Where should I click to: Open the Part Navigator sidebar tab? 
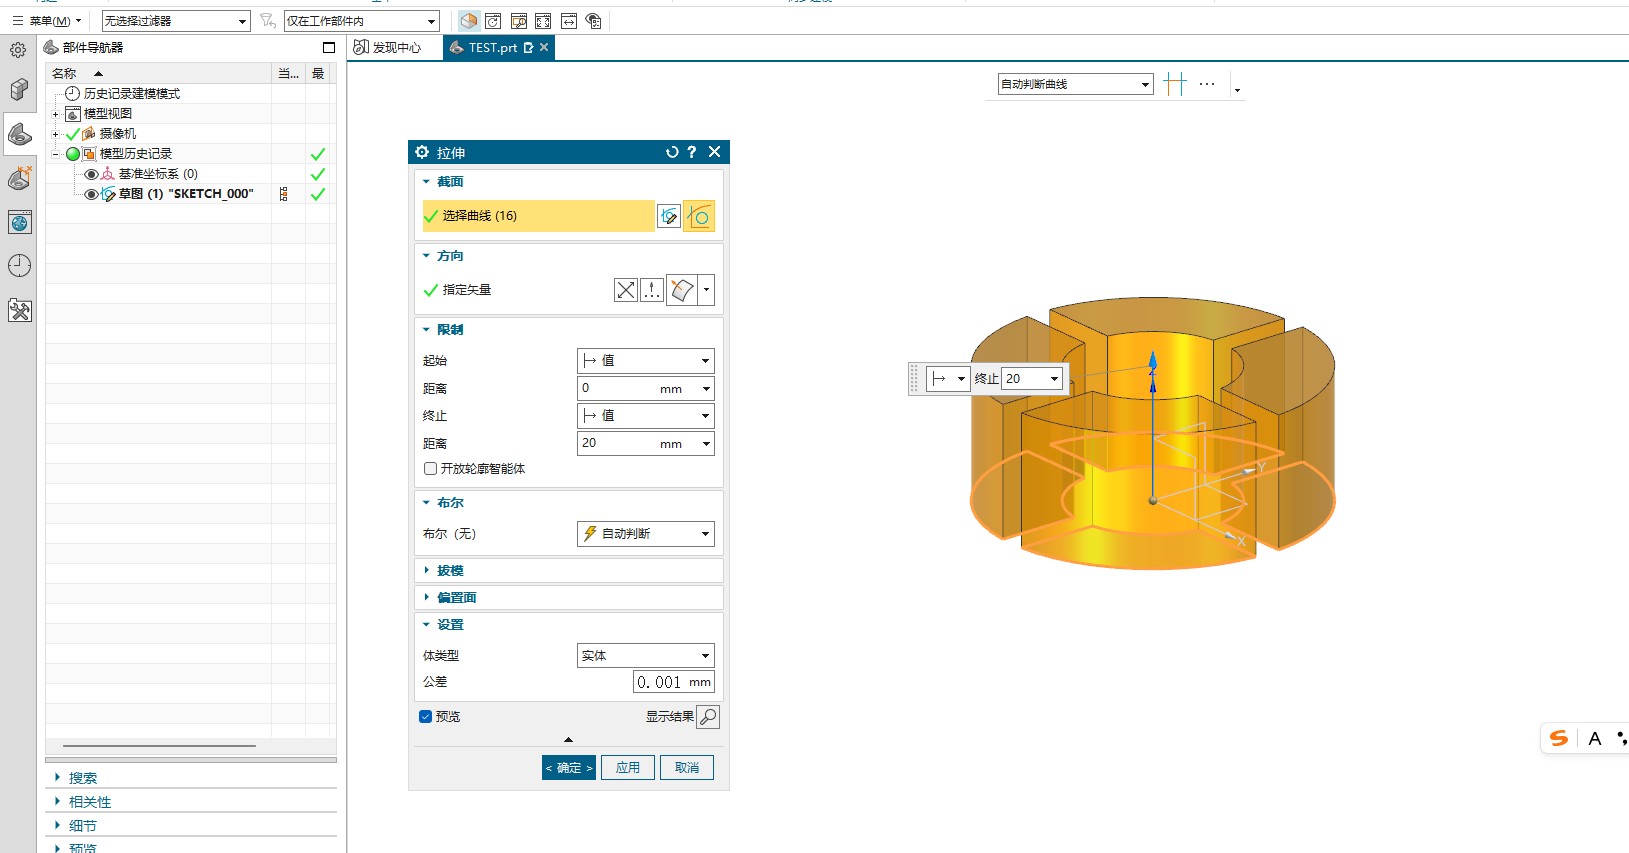coord(19,134)
